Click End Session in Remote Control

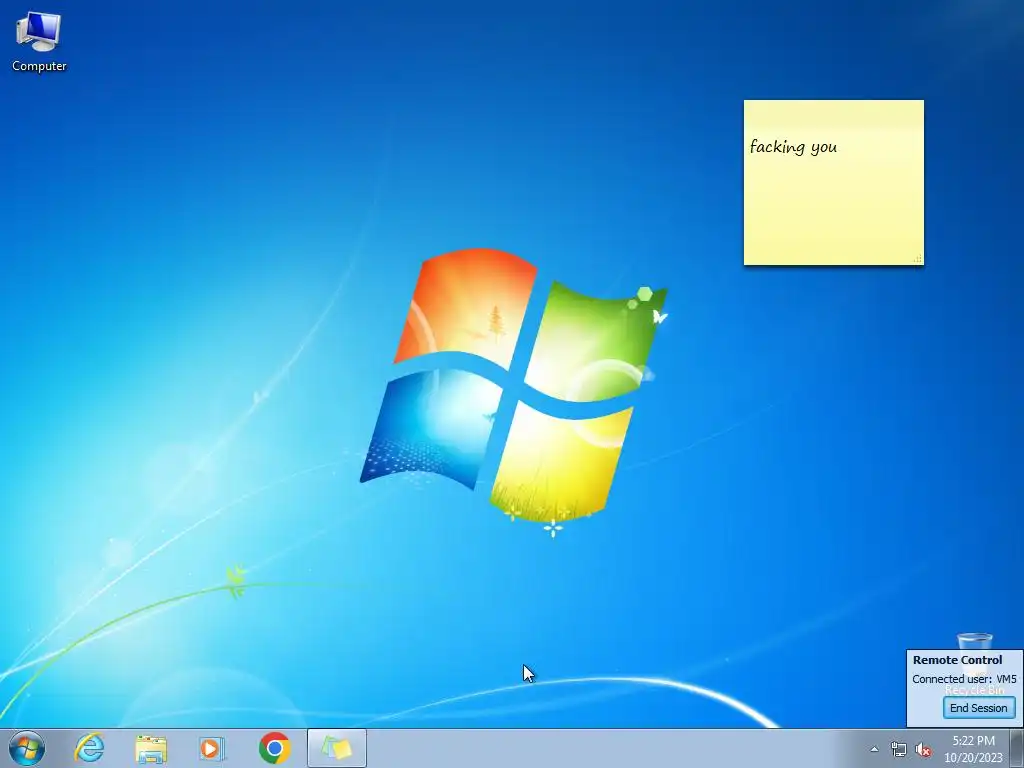[978, 708]
